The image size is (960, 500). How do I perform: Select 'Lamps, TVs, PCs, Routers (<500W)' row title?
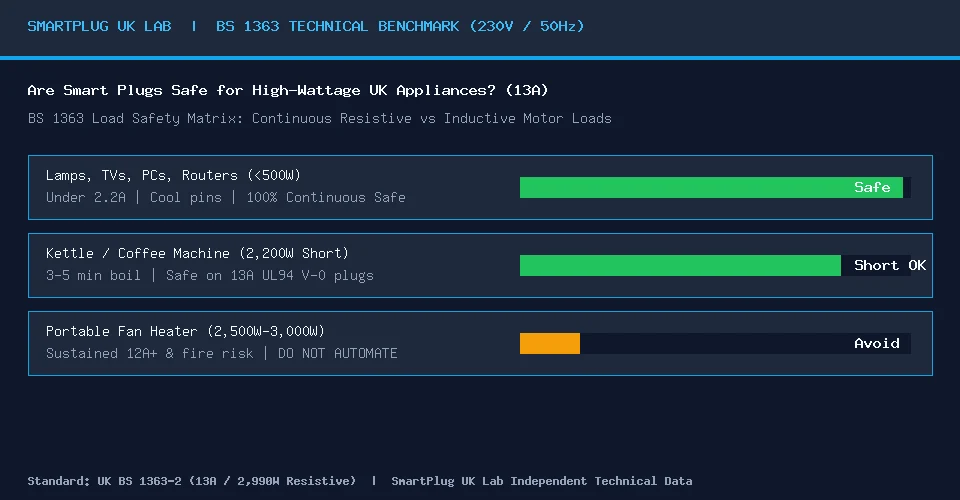click(x=173, y=175)
